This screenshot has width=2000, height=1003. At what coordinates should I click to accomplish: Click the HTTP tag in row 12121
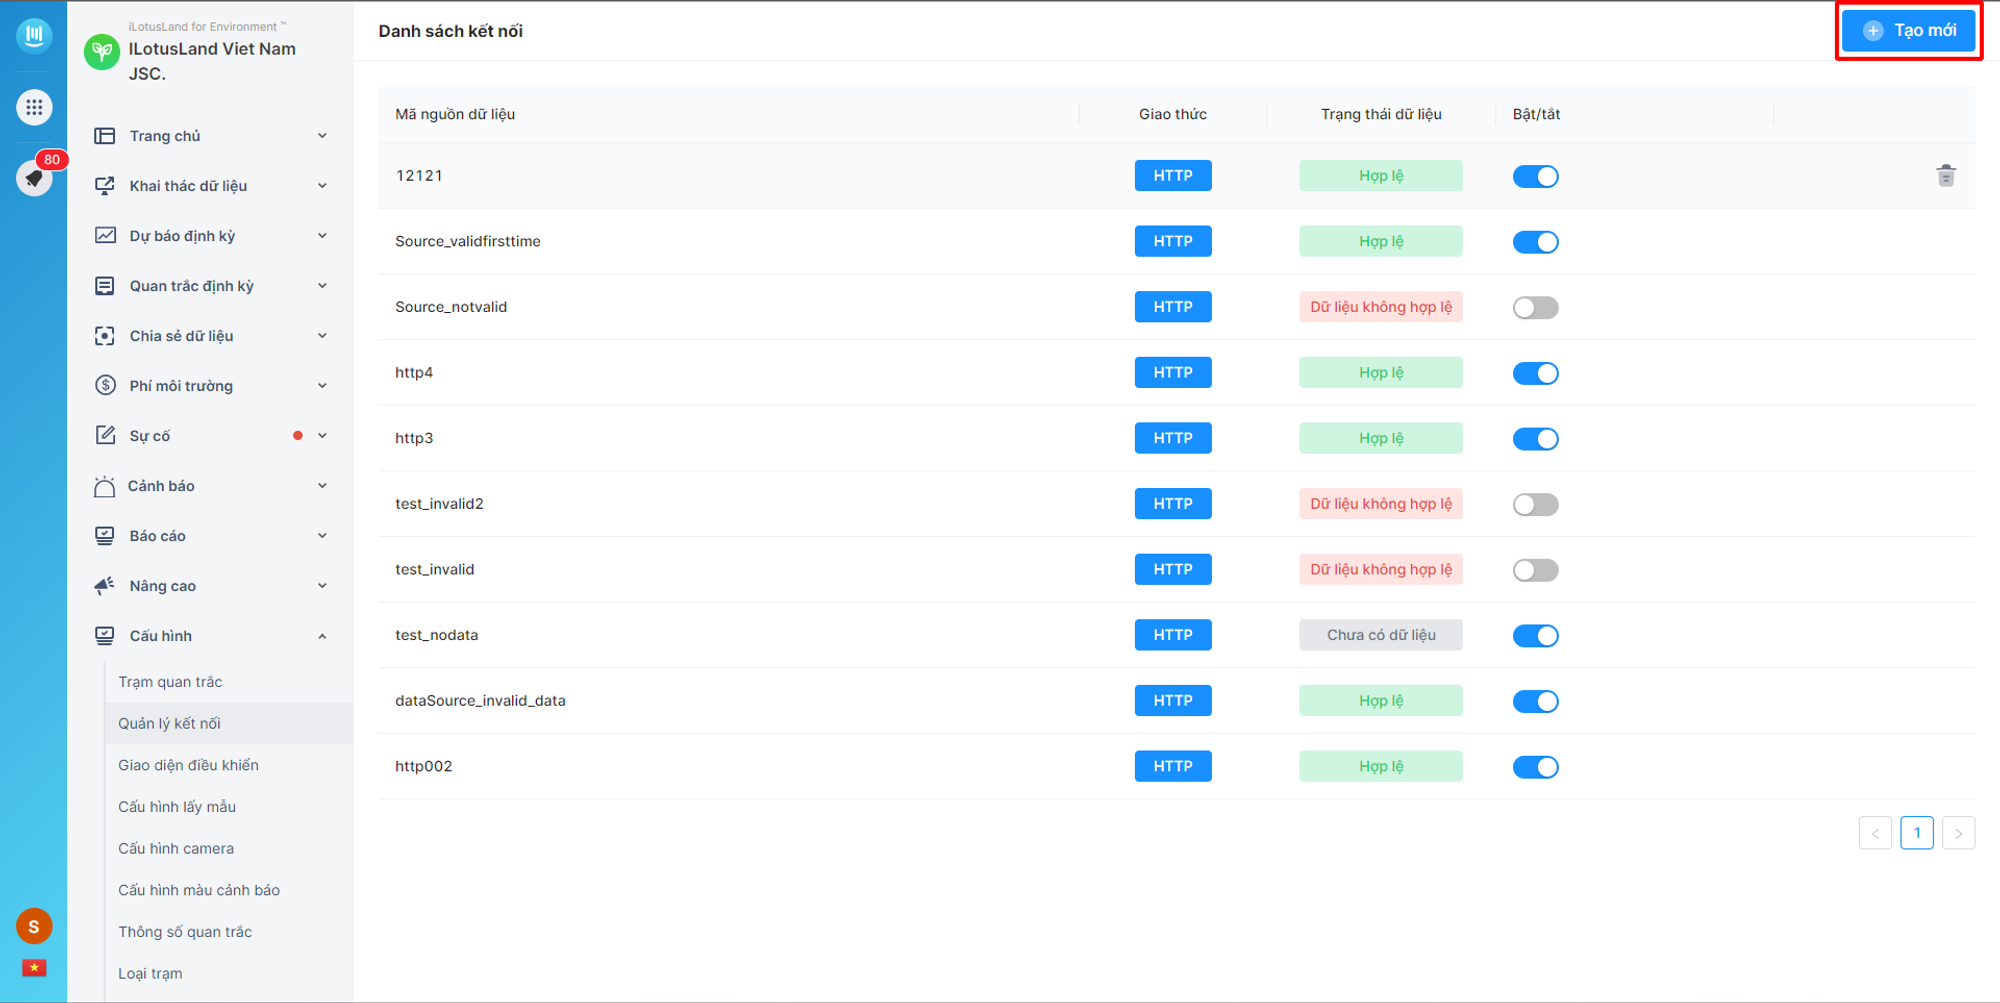[1173, 176]
